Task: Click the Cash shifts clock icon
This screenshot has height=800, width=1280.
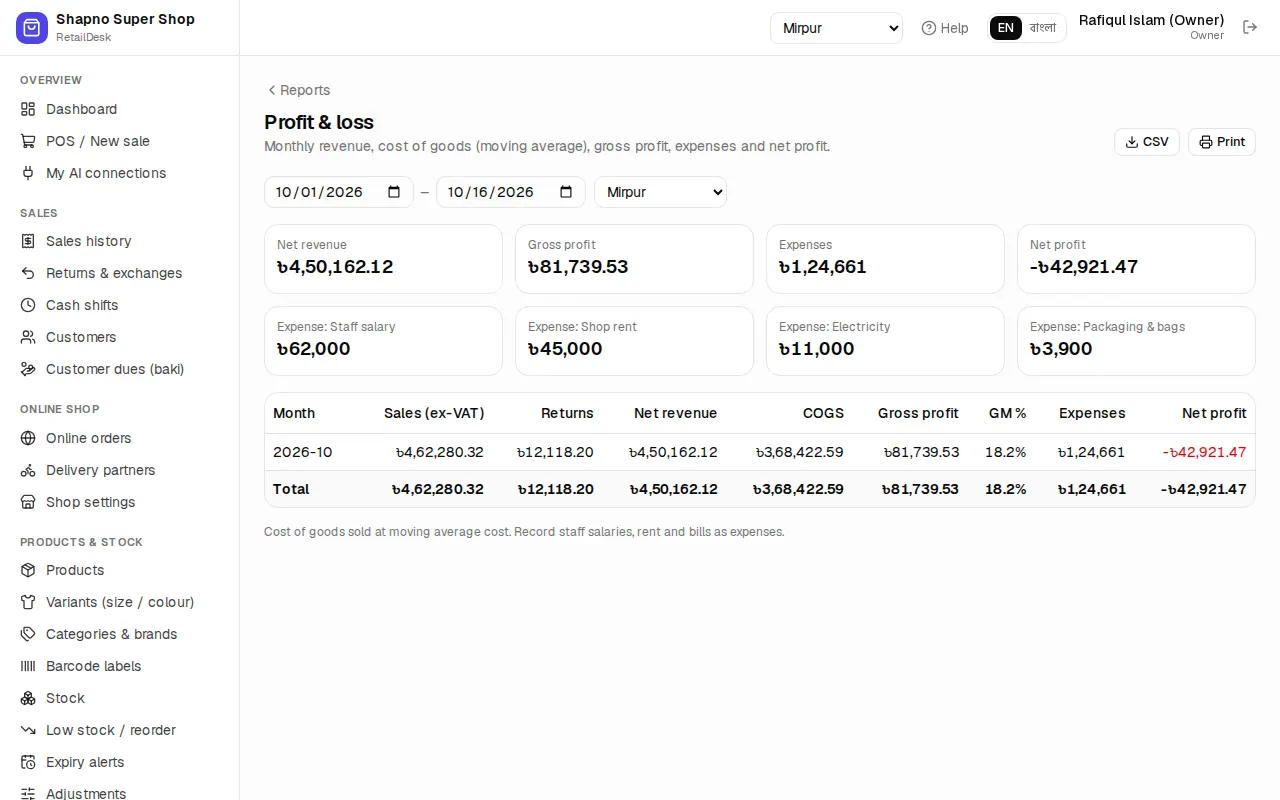Action: 28,305
